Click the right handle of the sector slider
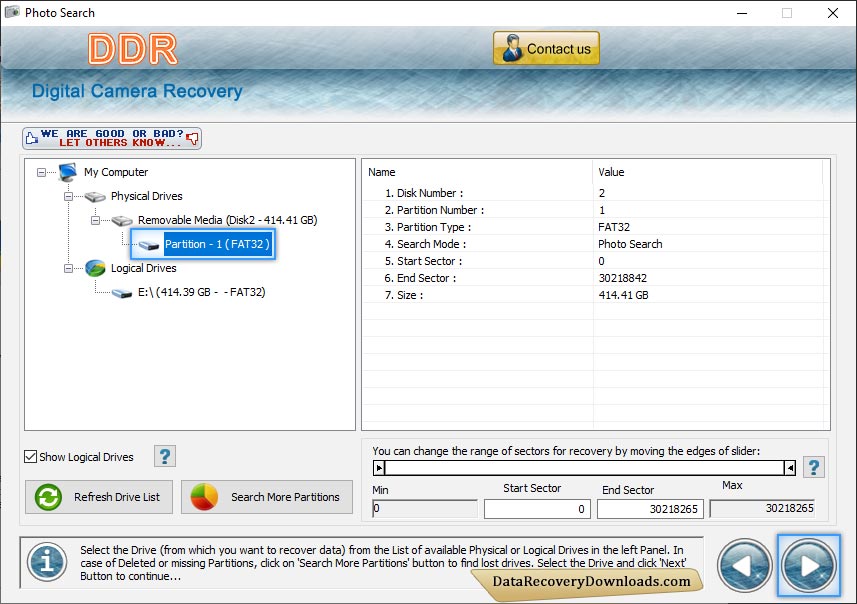 790,468
